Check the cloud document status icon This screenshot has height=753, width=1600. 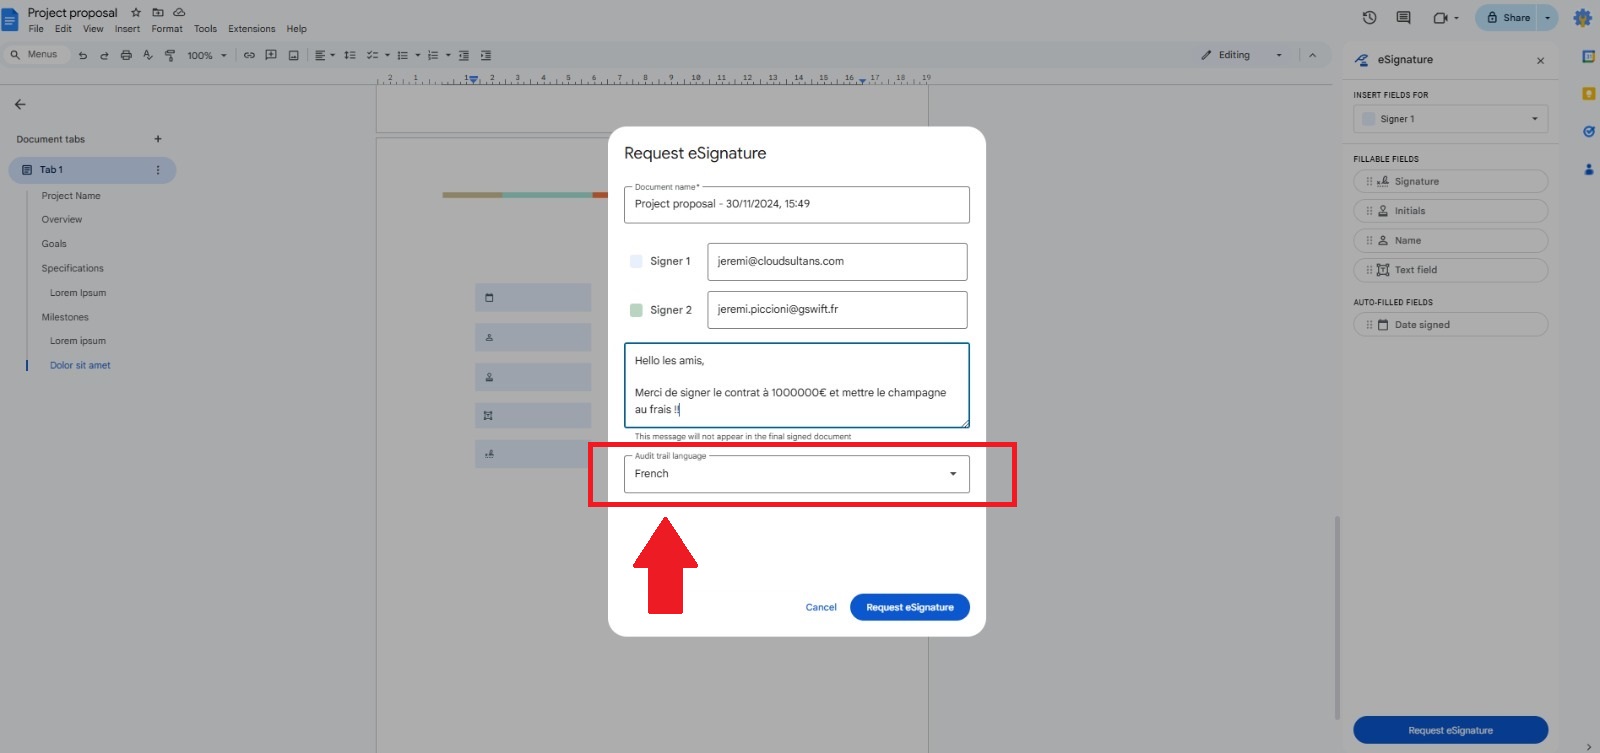click(x=179, y=13)
